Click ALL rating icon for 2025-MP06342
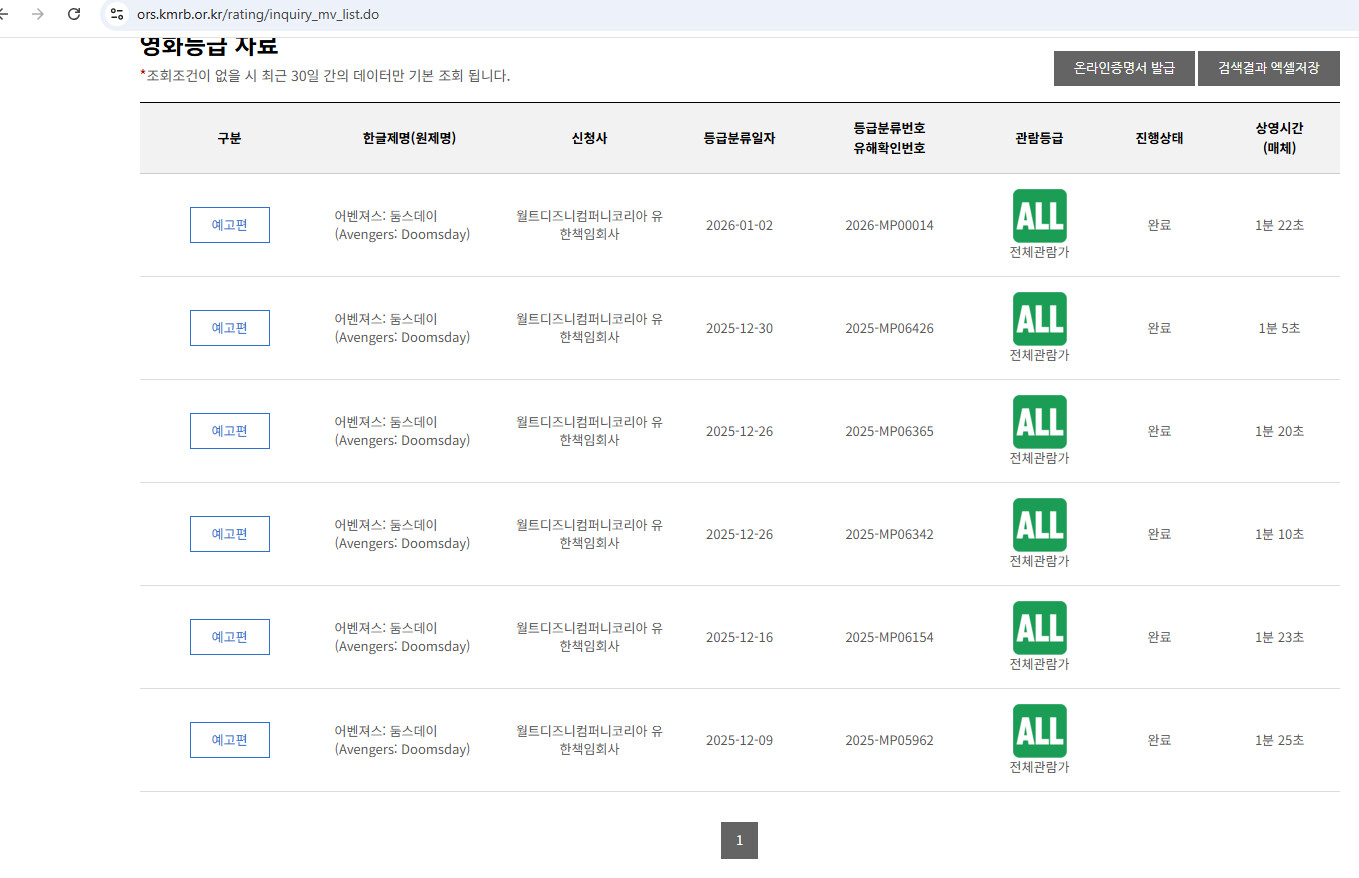The width and height of the screenshot is (1359, 878). pyautogui.click(x=1039, y=524)
